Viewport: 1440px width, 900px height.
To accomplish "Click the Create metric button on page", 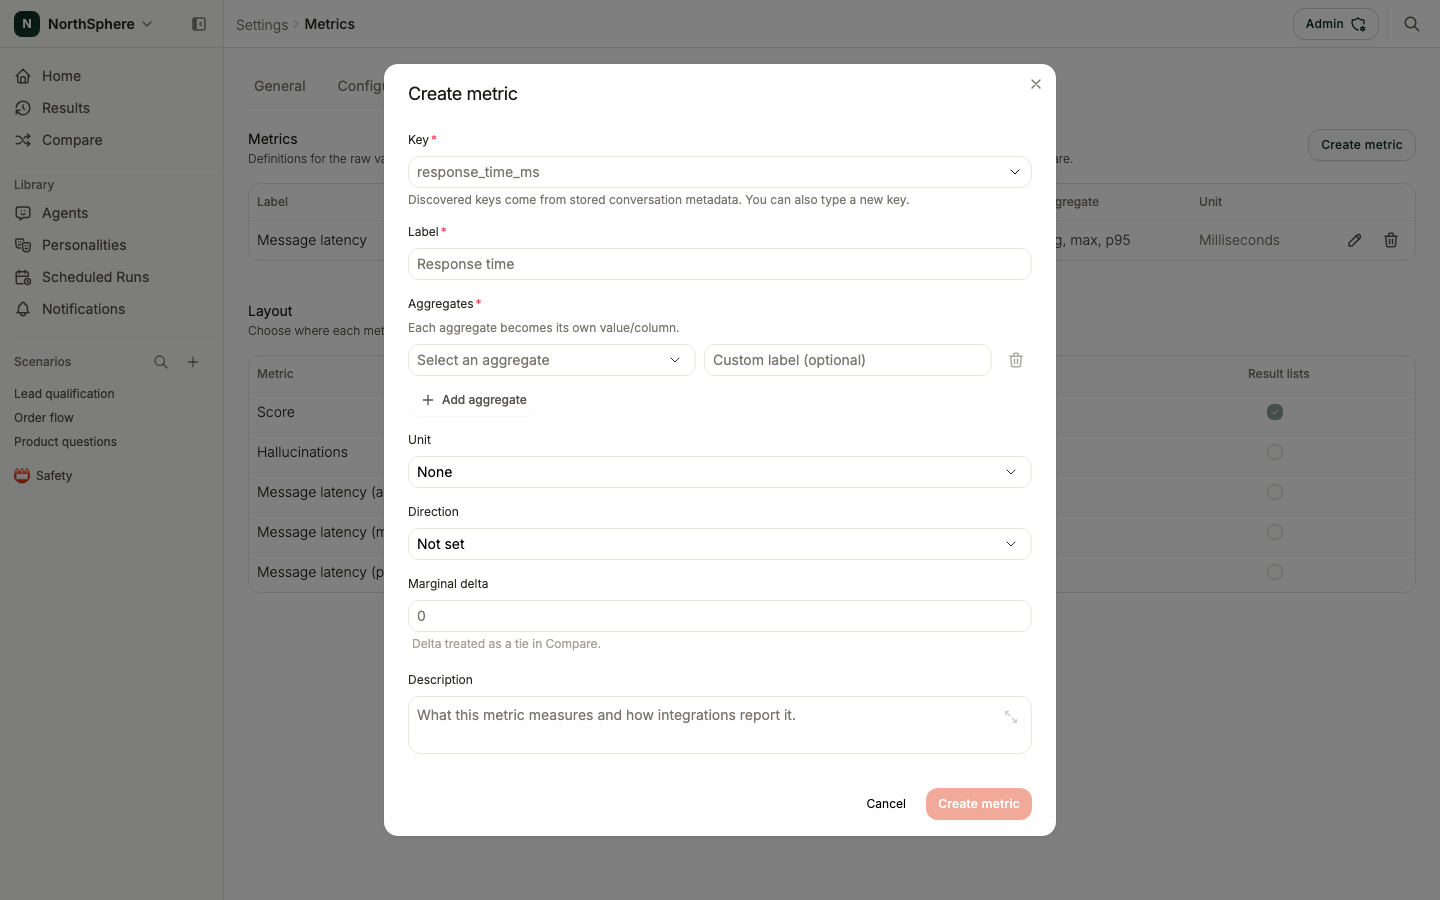I will pyautogui.click(x=1362, y=145).
